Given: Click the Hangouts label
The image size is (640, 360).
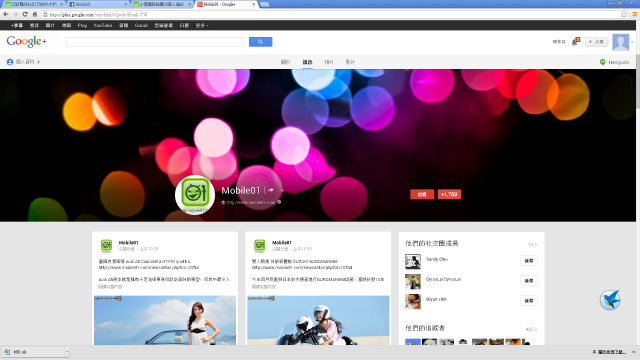Looking at the screenshot, I should (619, 62).
